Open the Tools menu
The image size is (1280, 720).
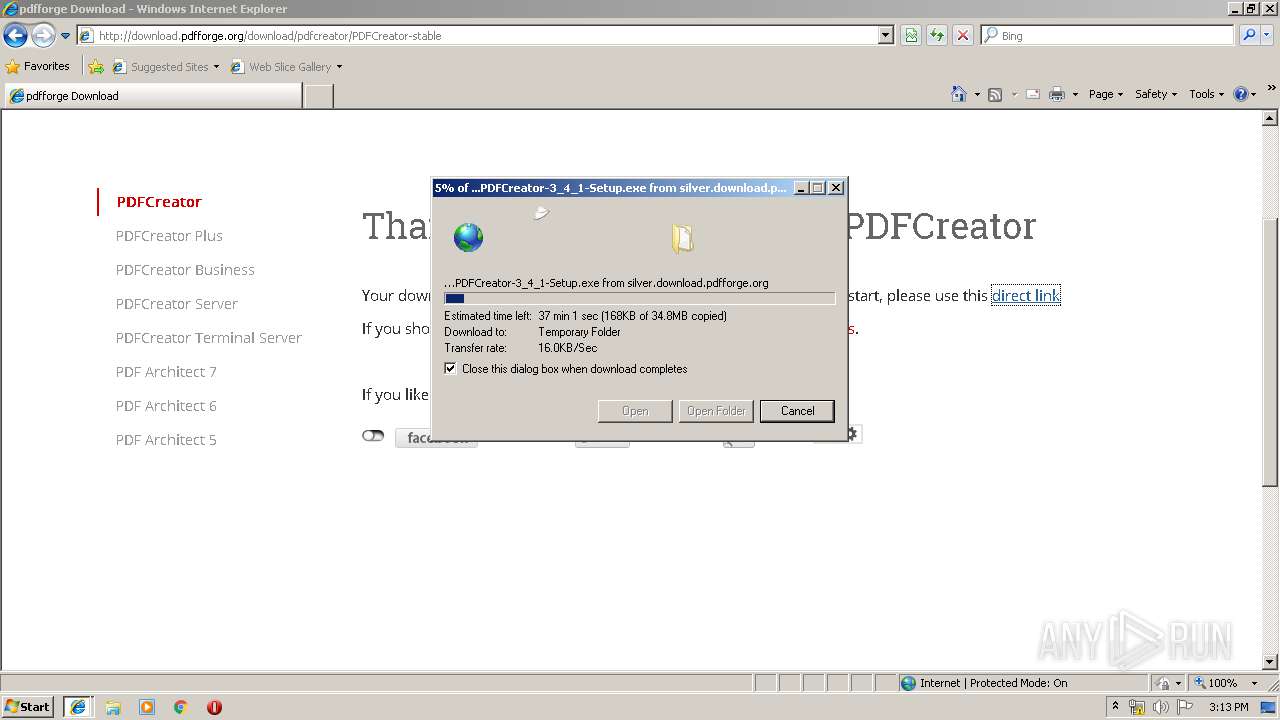[x=1206, y=94]
